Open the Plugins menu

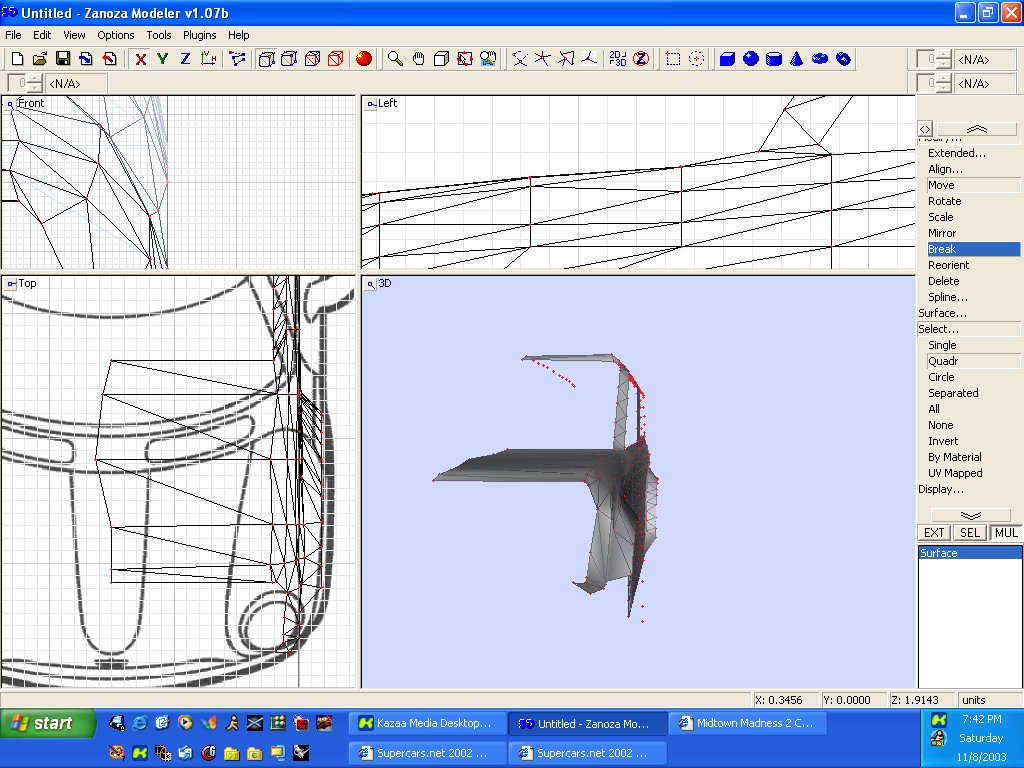coord(200,35)
